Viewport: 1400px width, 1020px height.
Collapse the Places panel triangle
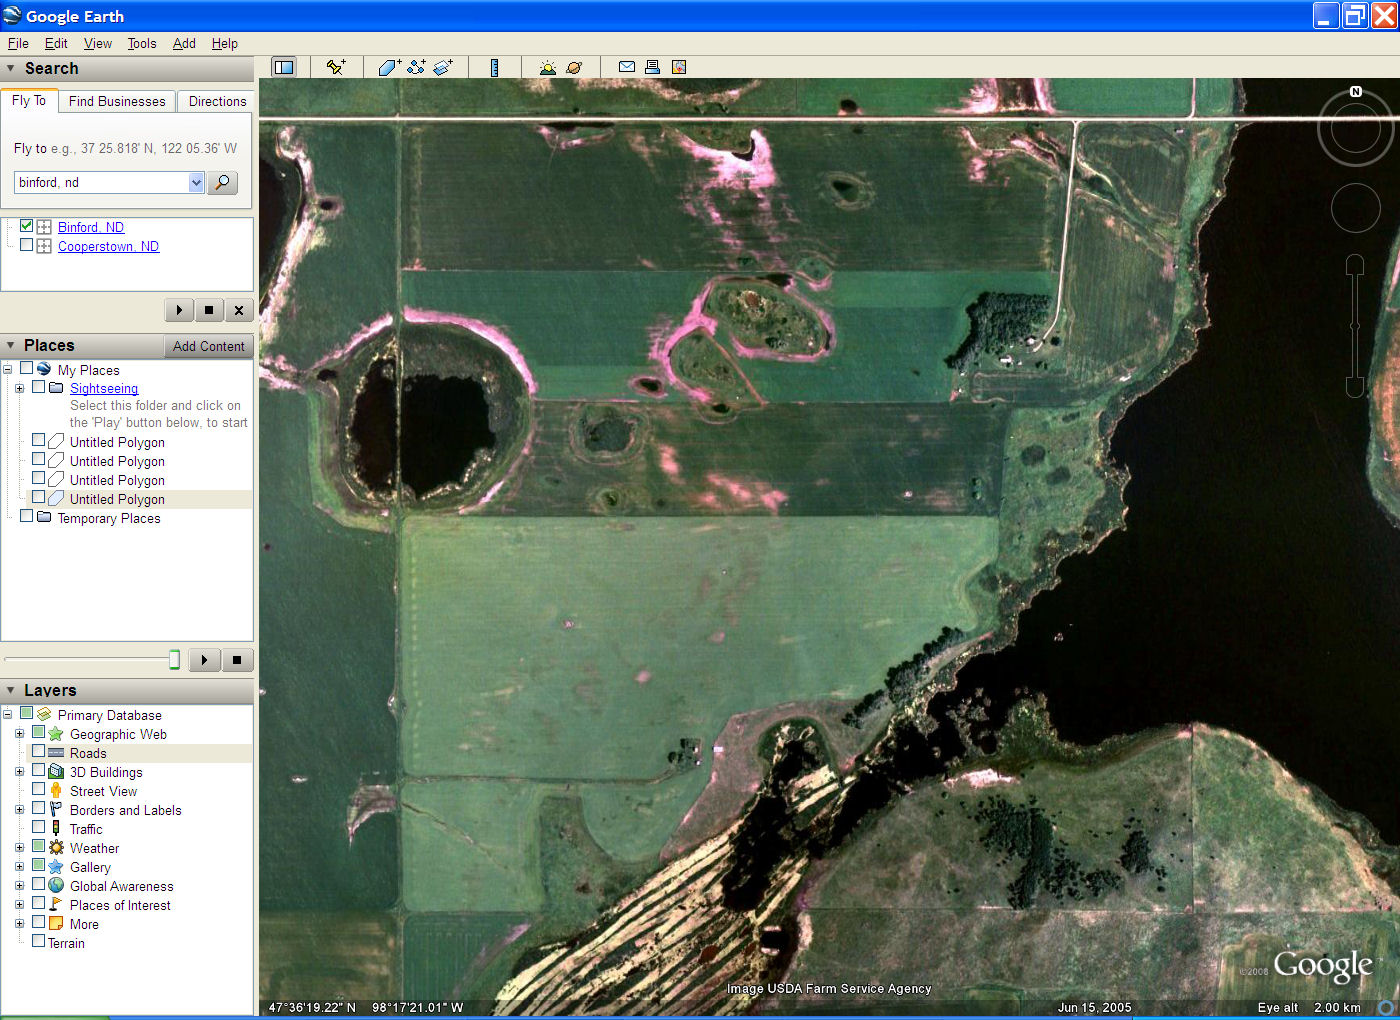(11, 345)
